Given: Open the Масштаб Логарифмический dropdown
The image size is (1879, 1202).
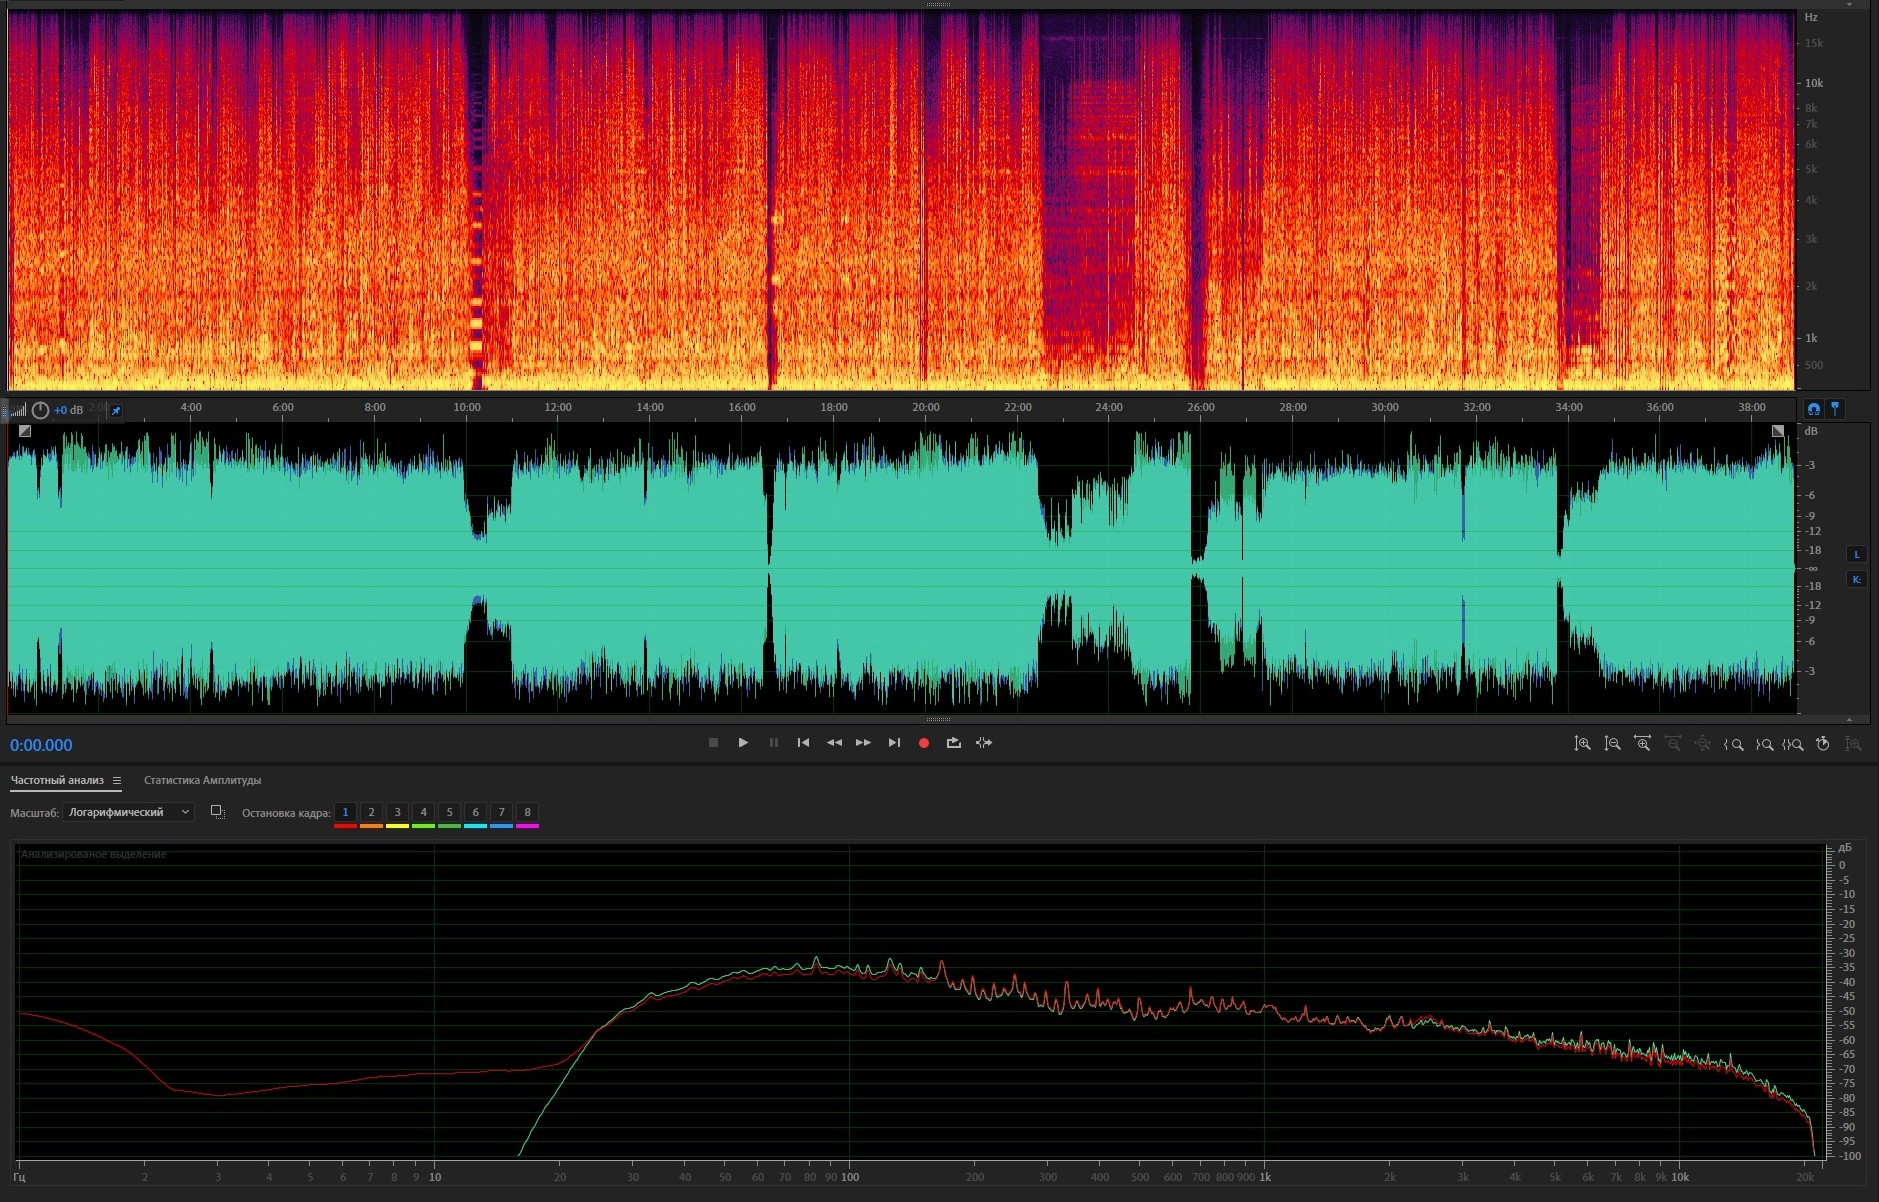Looking at the screenshot, I should click(x=128, y=813).
